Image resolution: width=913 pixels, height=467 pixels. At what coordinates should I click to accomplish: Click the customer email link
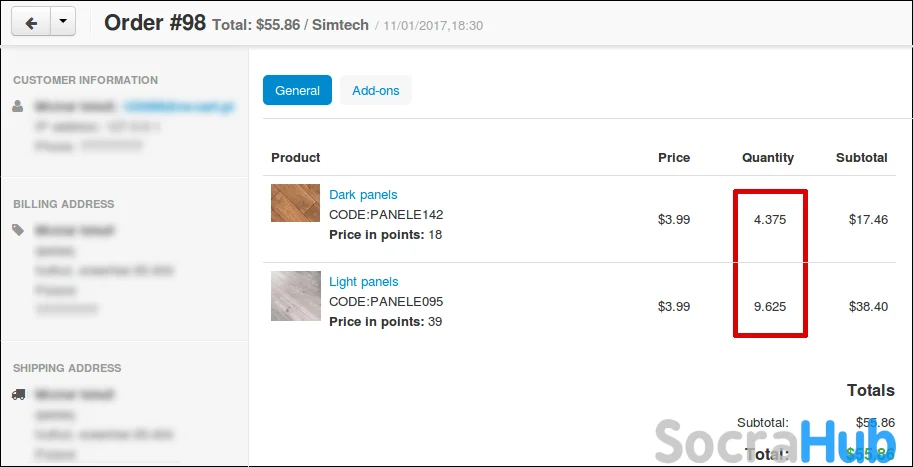178,106
